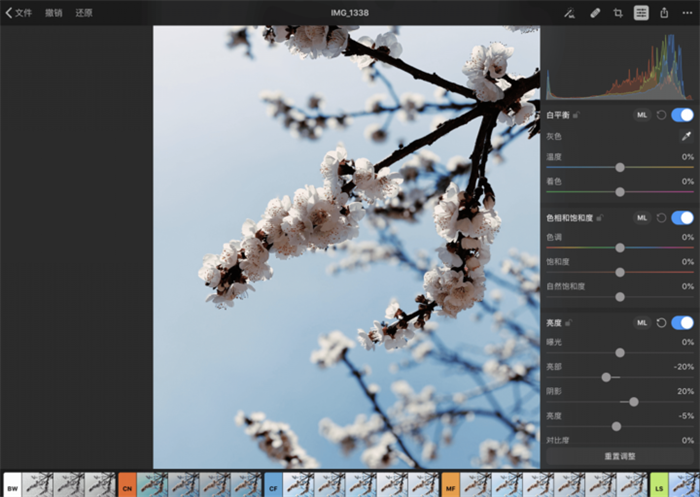Reset the 亮度 section with circular arrow
The width and height of the screenshot is (700, 497).
pyautogui.click(x=662, y=323)
